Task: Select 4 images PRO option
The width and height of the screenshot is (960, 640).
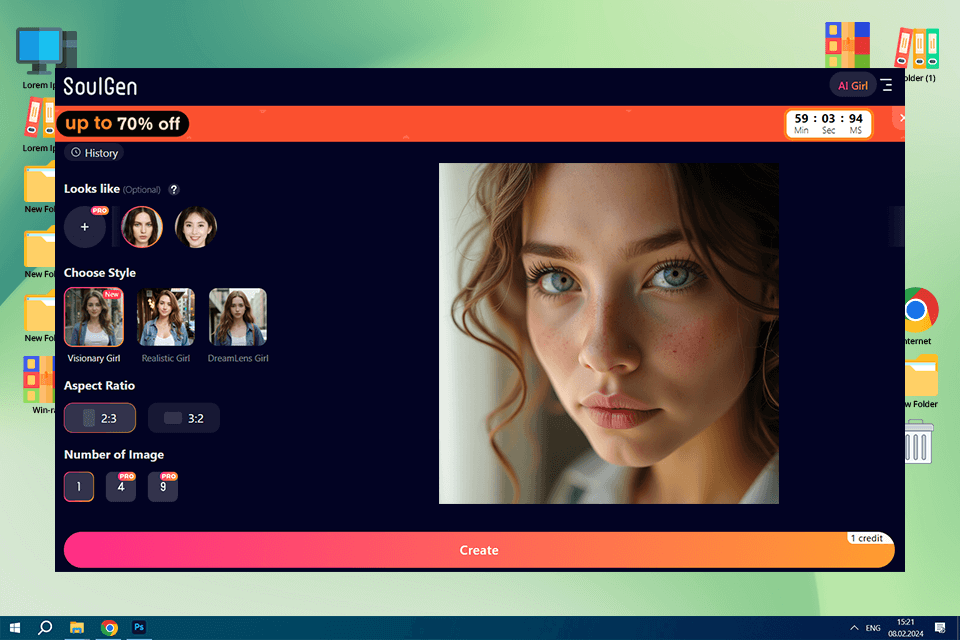Action: coord(121,487)
